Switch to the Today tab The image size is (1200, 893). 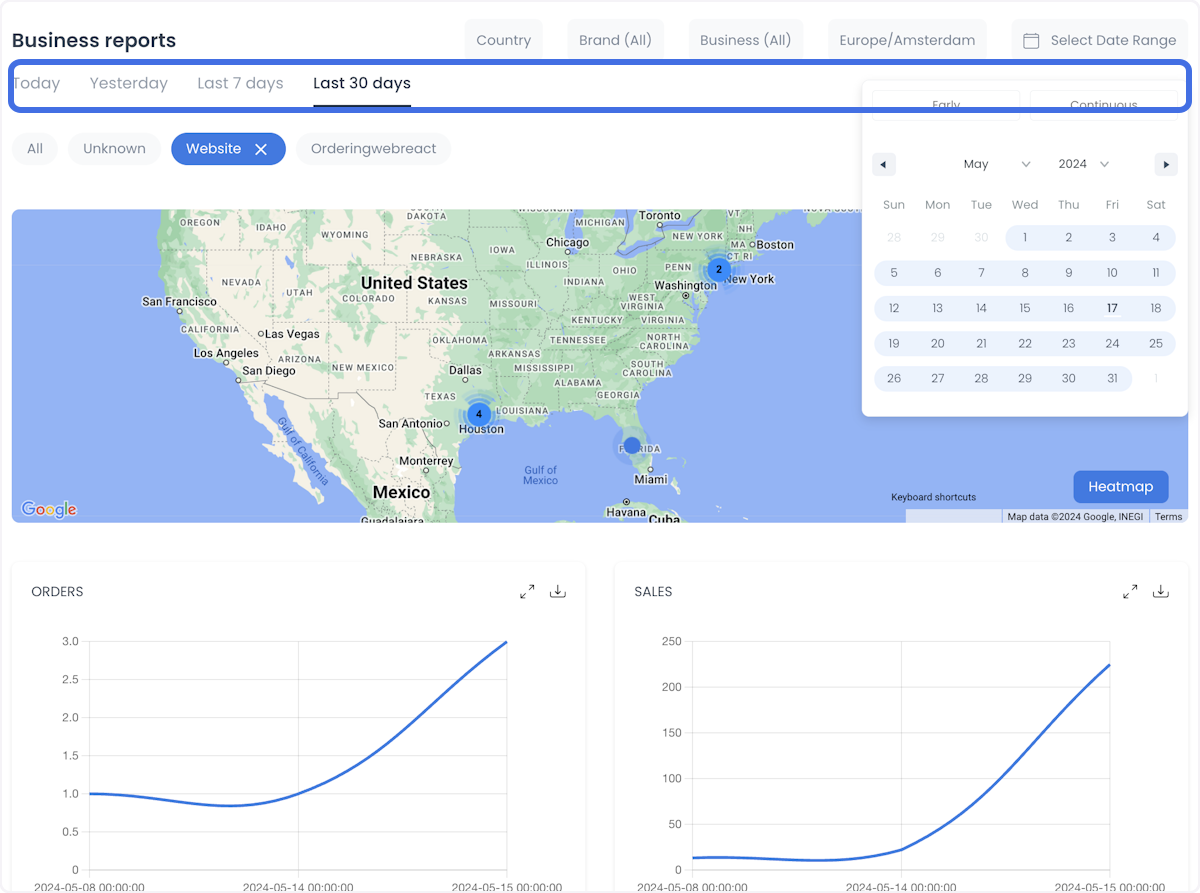point(37,83)
